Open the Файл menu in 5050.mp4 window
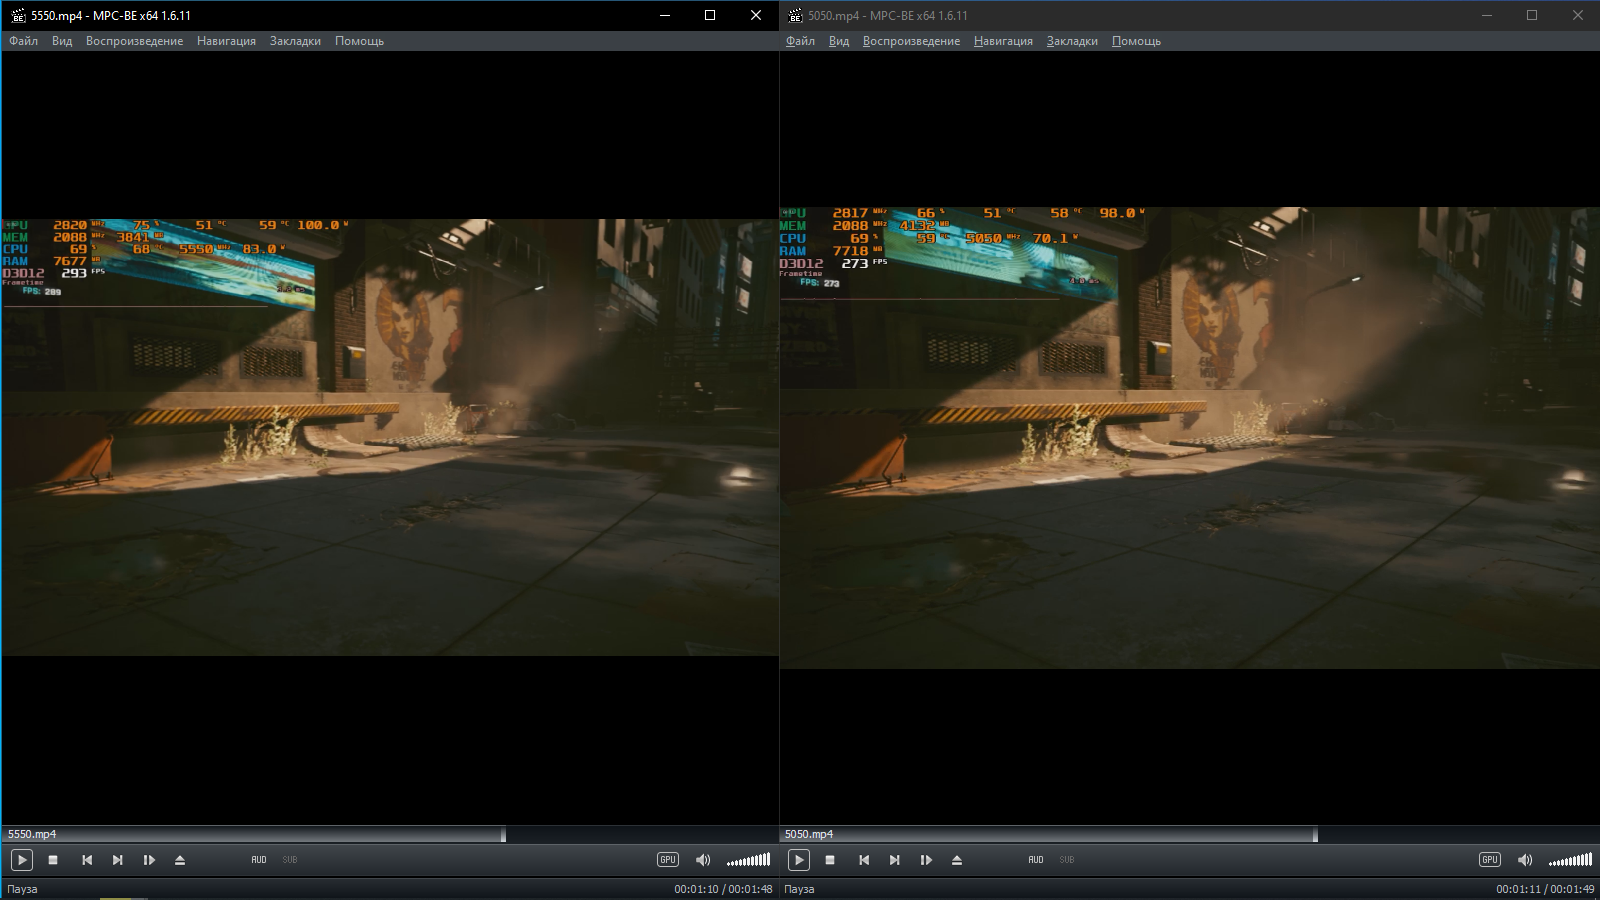Screen dimensions: 1600x900 tap(800, 41)
